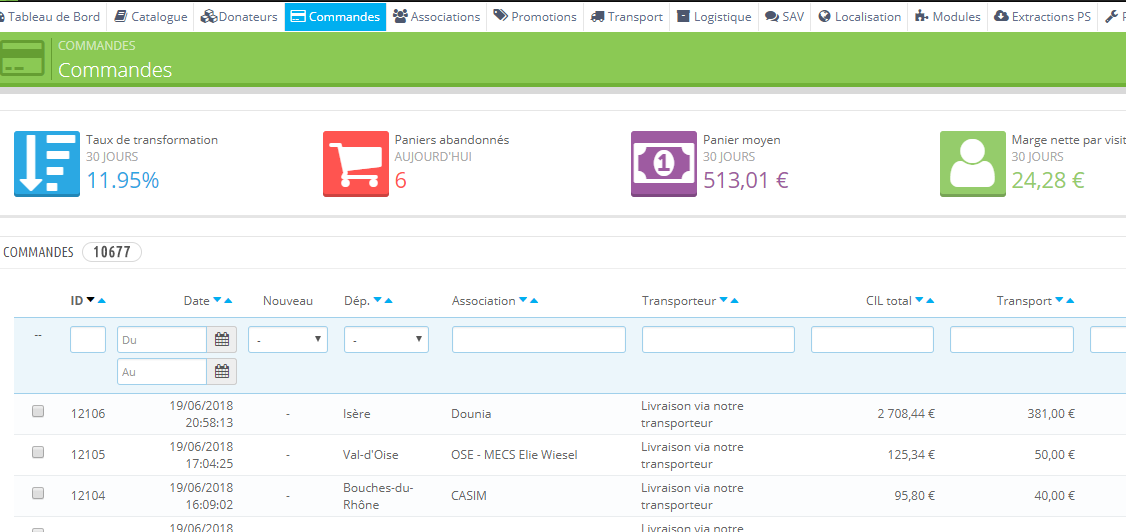Screen dimensions: 1126x532
Task: Open the Au date calendar picker
Action: coord(222,371)
